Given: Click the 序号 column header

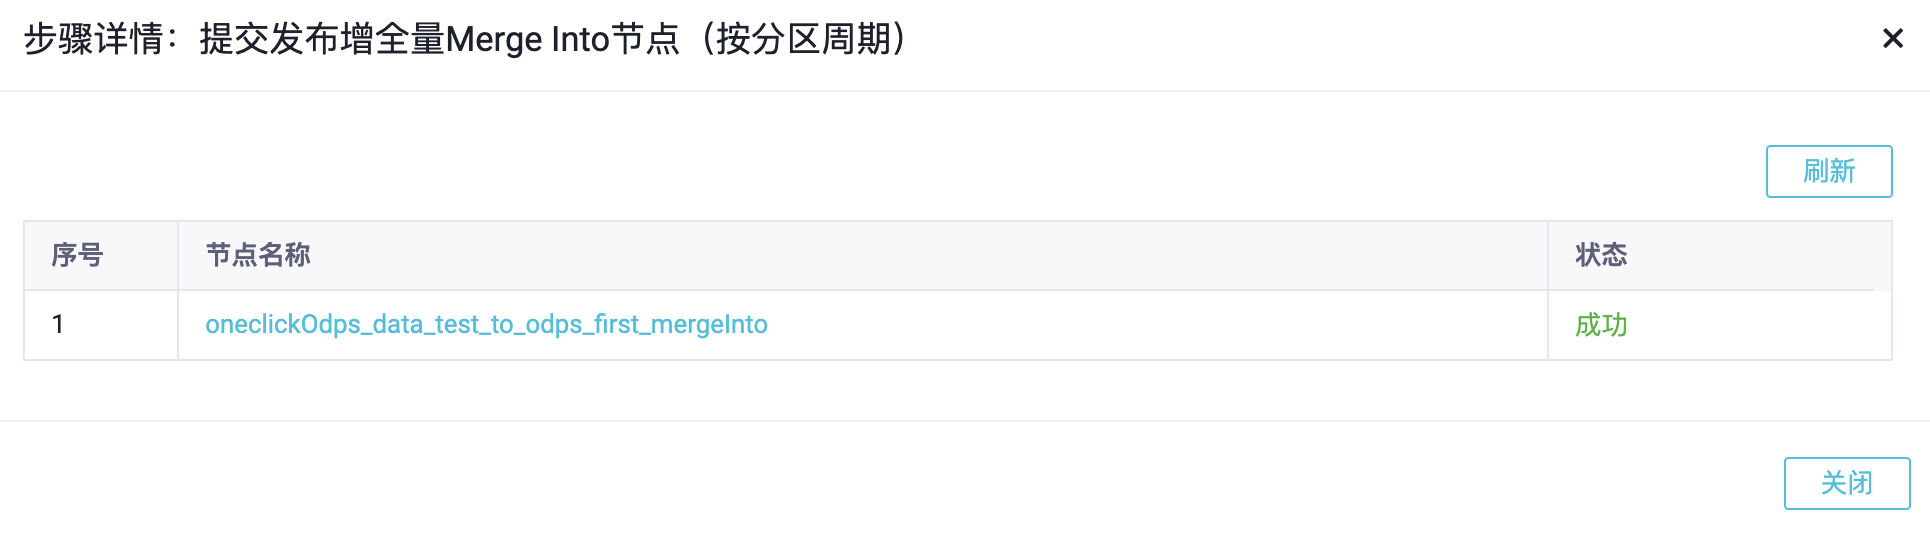Looking at the screenshot, I should click(77, 256).
